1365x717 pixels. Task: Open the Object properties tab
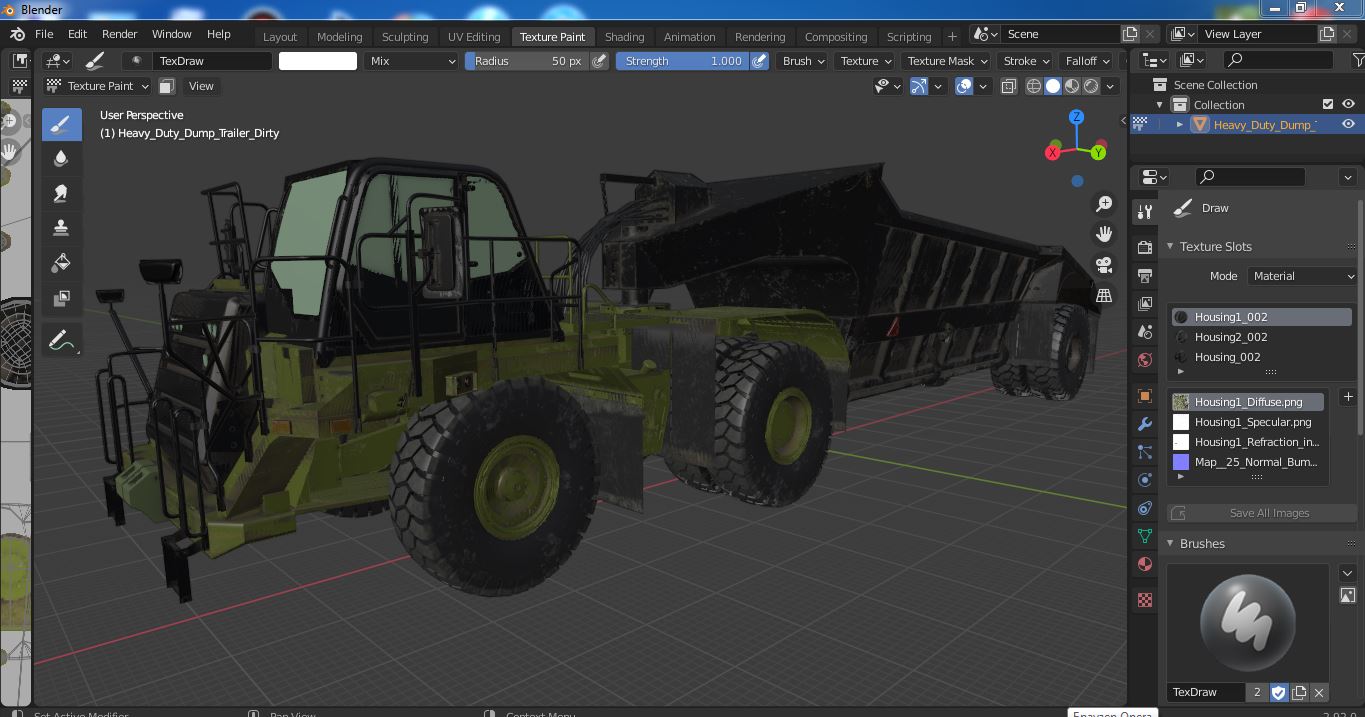[1145, 396]
